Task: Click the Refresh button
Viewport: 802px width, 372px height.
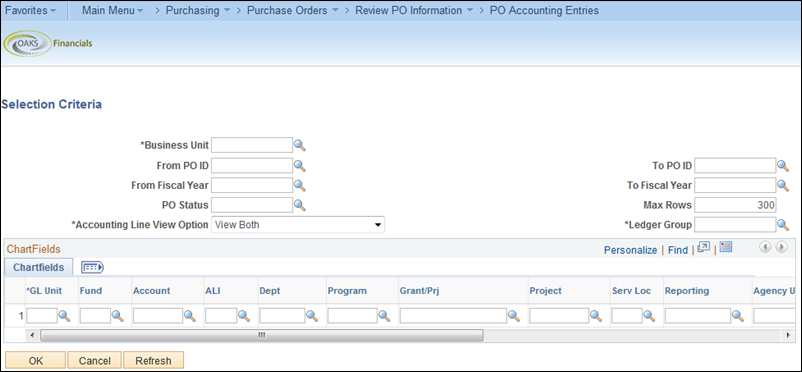Action: point(153,360)
